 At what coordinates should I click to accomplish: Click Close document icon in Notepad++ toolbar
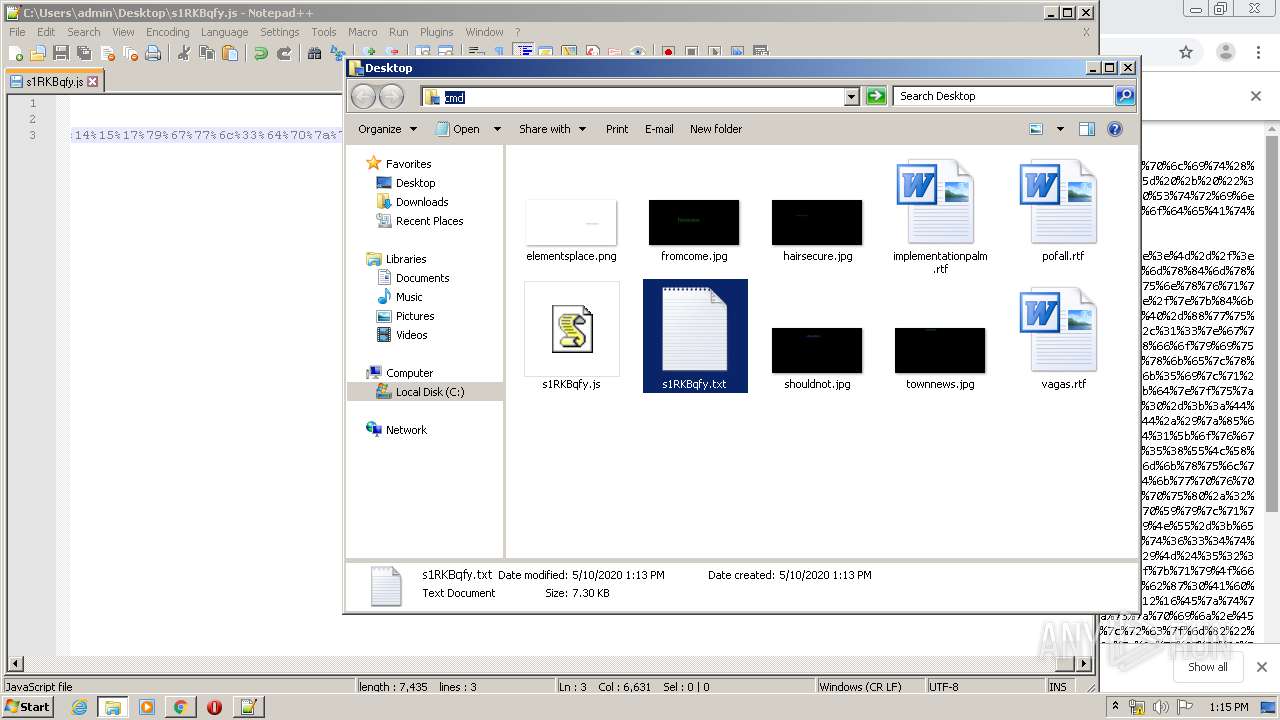(x=108, y=53)
